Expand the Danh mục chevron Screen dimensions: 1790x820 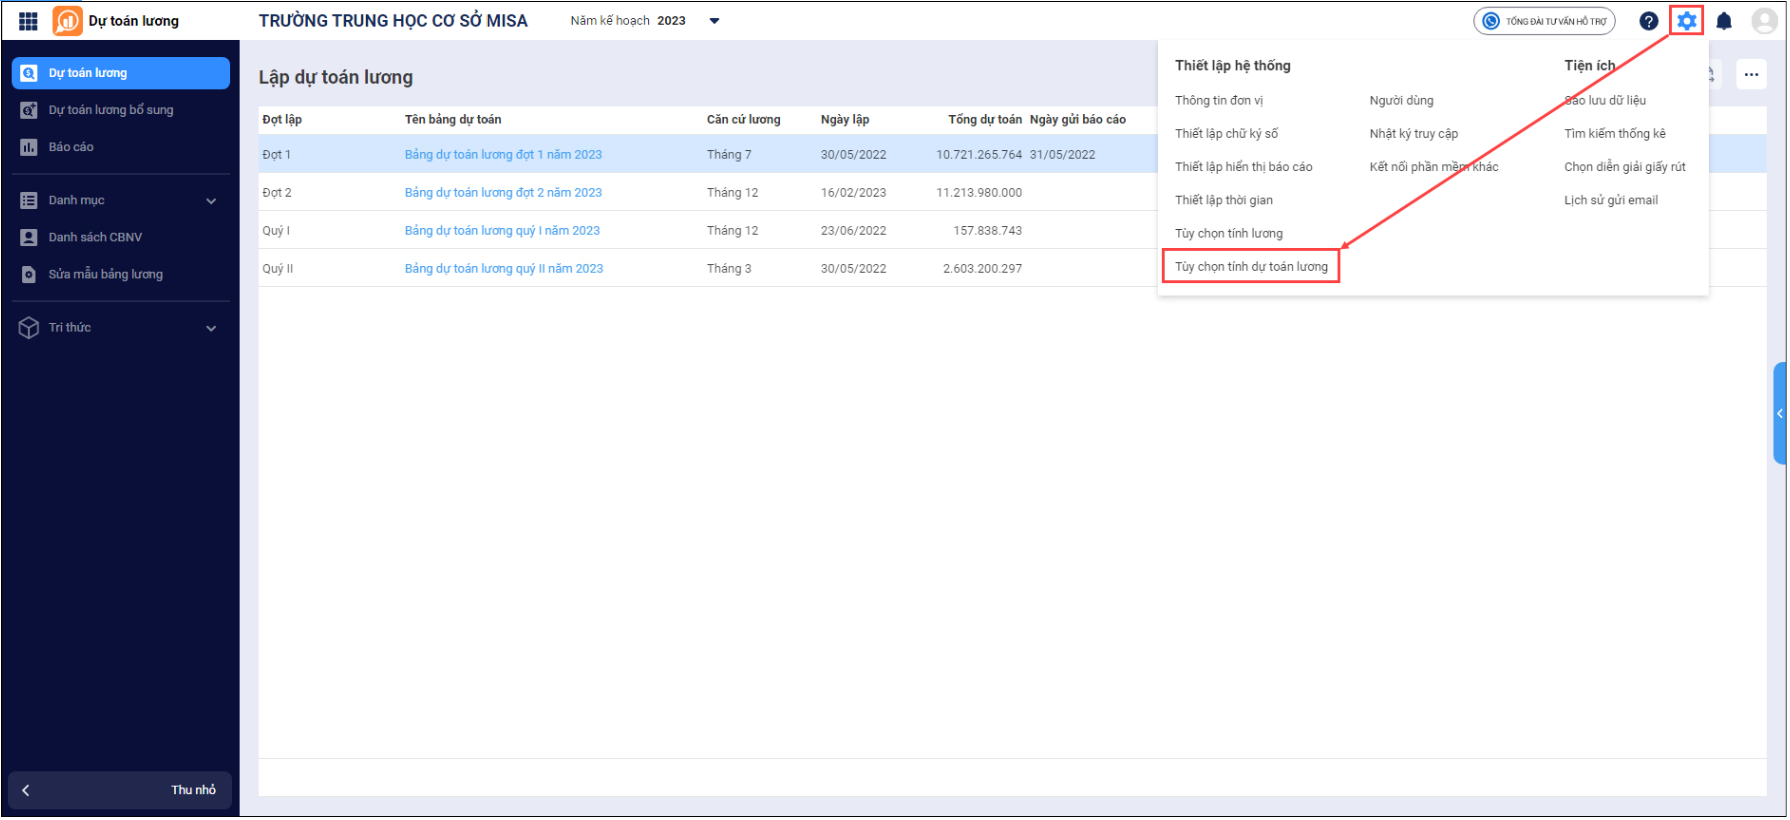211,201
